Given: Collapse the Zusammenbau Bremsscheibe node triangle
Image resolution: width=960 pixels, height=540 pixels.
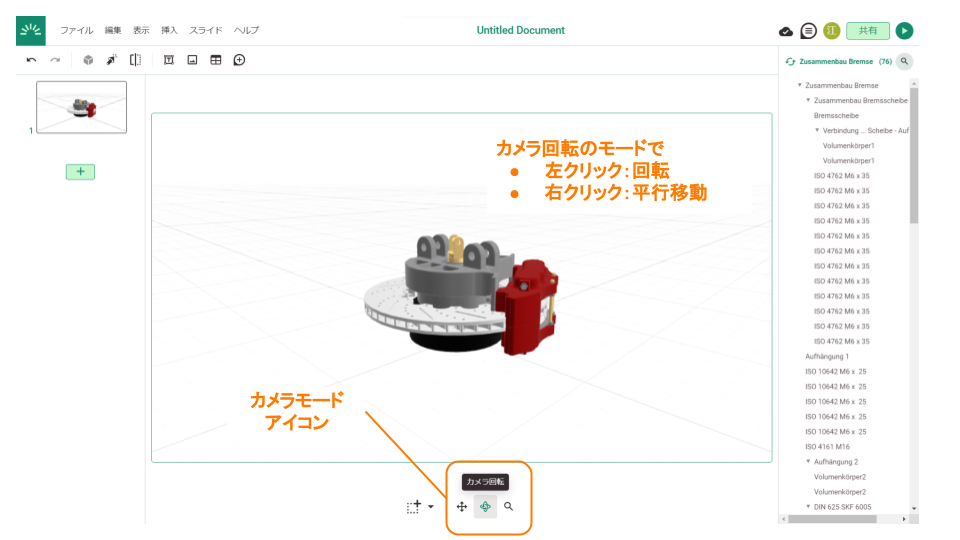Looking at the screenshot, I should pos(808,100).
